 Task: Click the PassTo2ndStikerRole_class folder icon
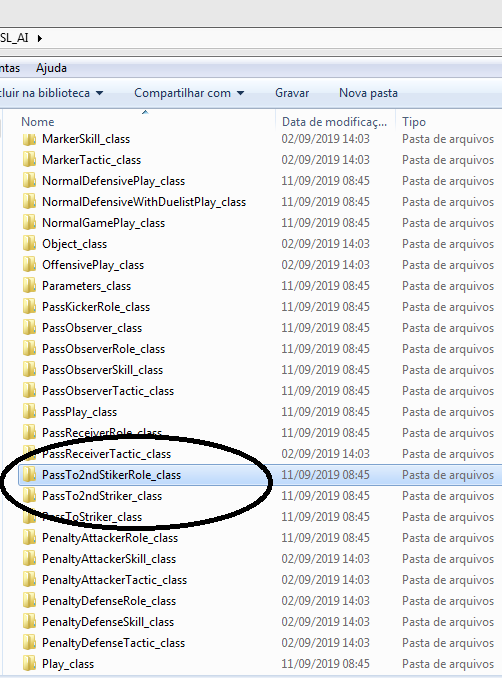pyautogui.click(x=29, y=475)
